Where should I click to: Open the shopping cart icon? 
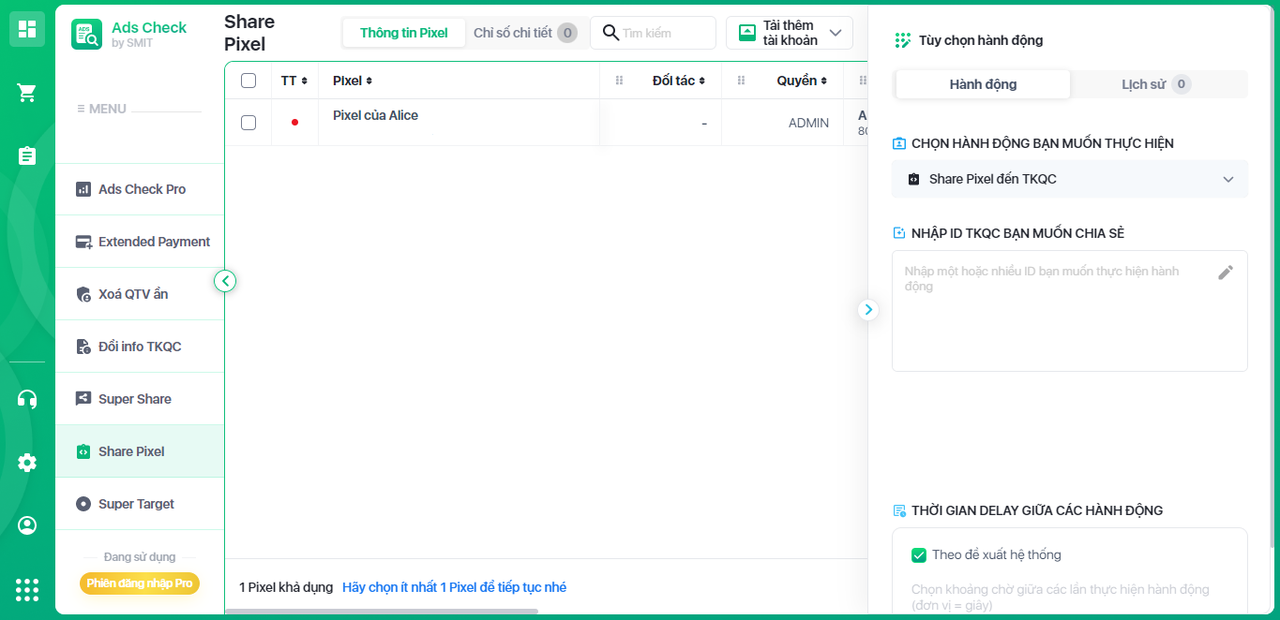pos(27,93)
